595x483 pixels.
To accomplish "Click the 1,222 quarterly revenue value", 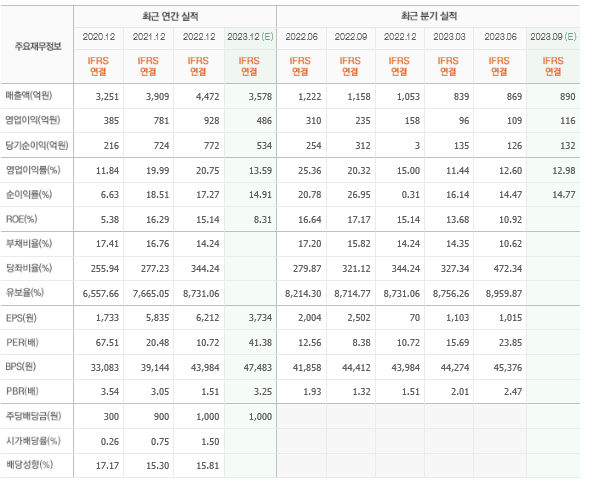I will tap(310, 97).
